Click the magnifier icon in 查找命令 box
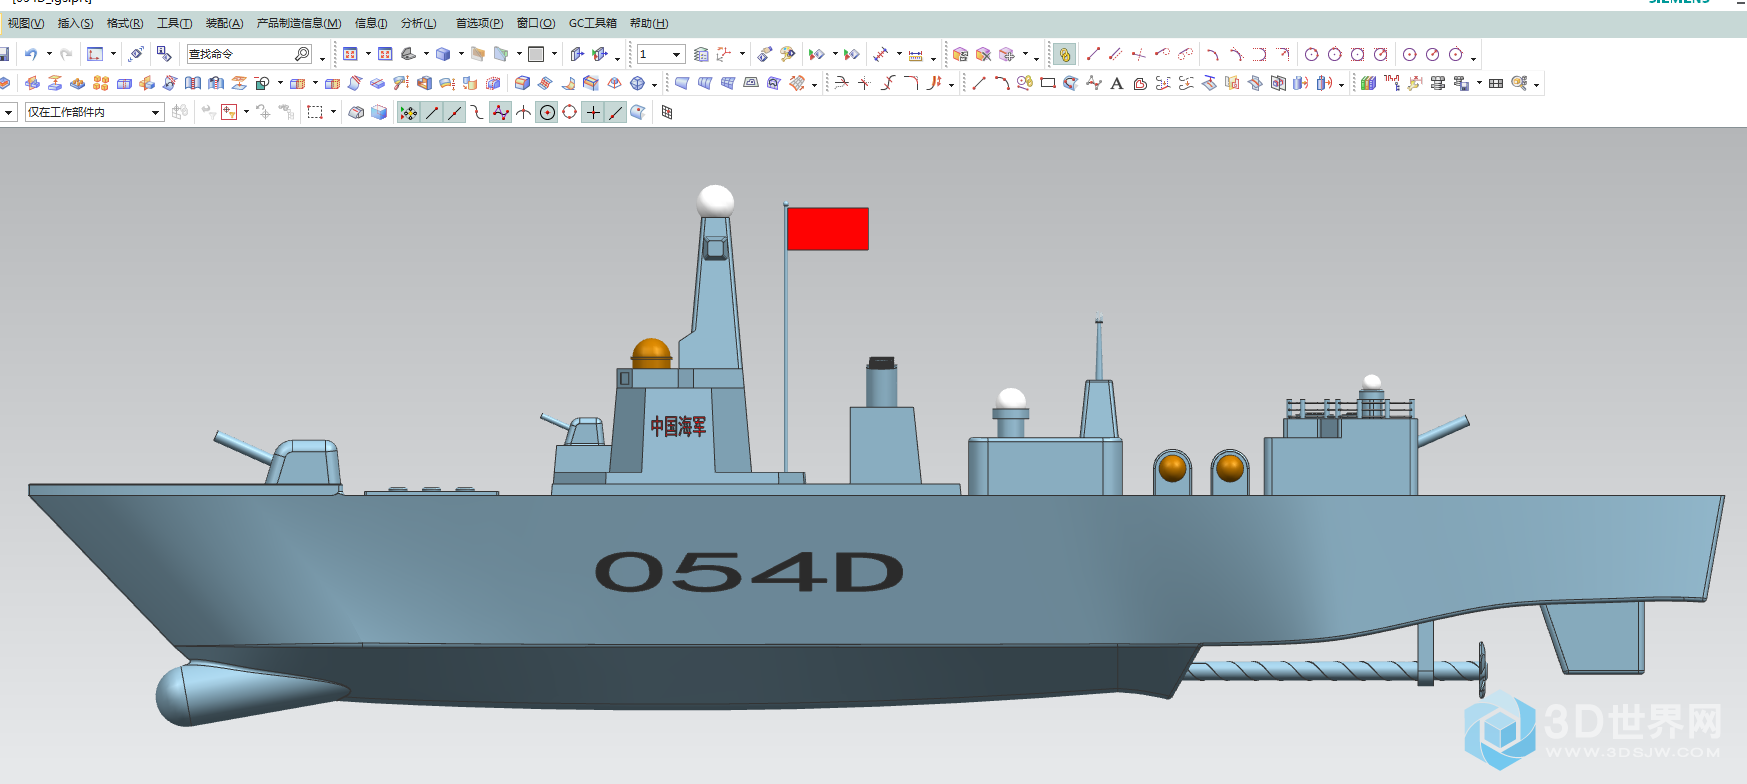Screen dimensions: 1747x784 (302, 54)
